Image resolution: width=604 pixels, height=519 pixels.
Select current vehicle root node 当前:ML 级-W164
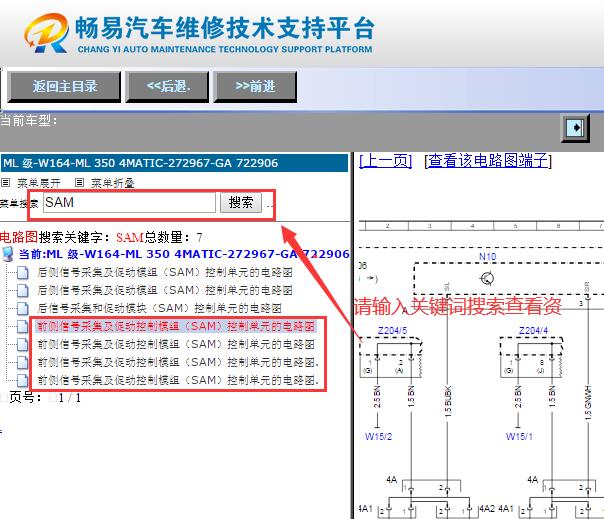coord(184,254)
